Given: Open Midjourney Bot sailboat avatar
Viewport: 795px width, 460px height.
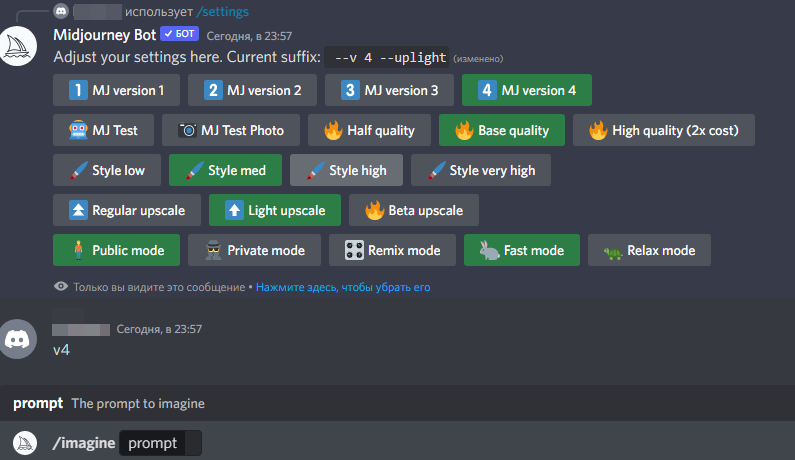Looking at the screenshot, I should [x=18, y=47].
